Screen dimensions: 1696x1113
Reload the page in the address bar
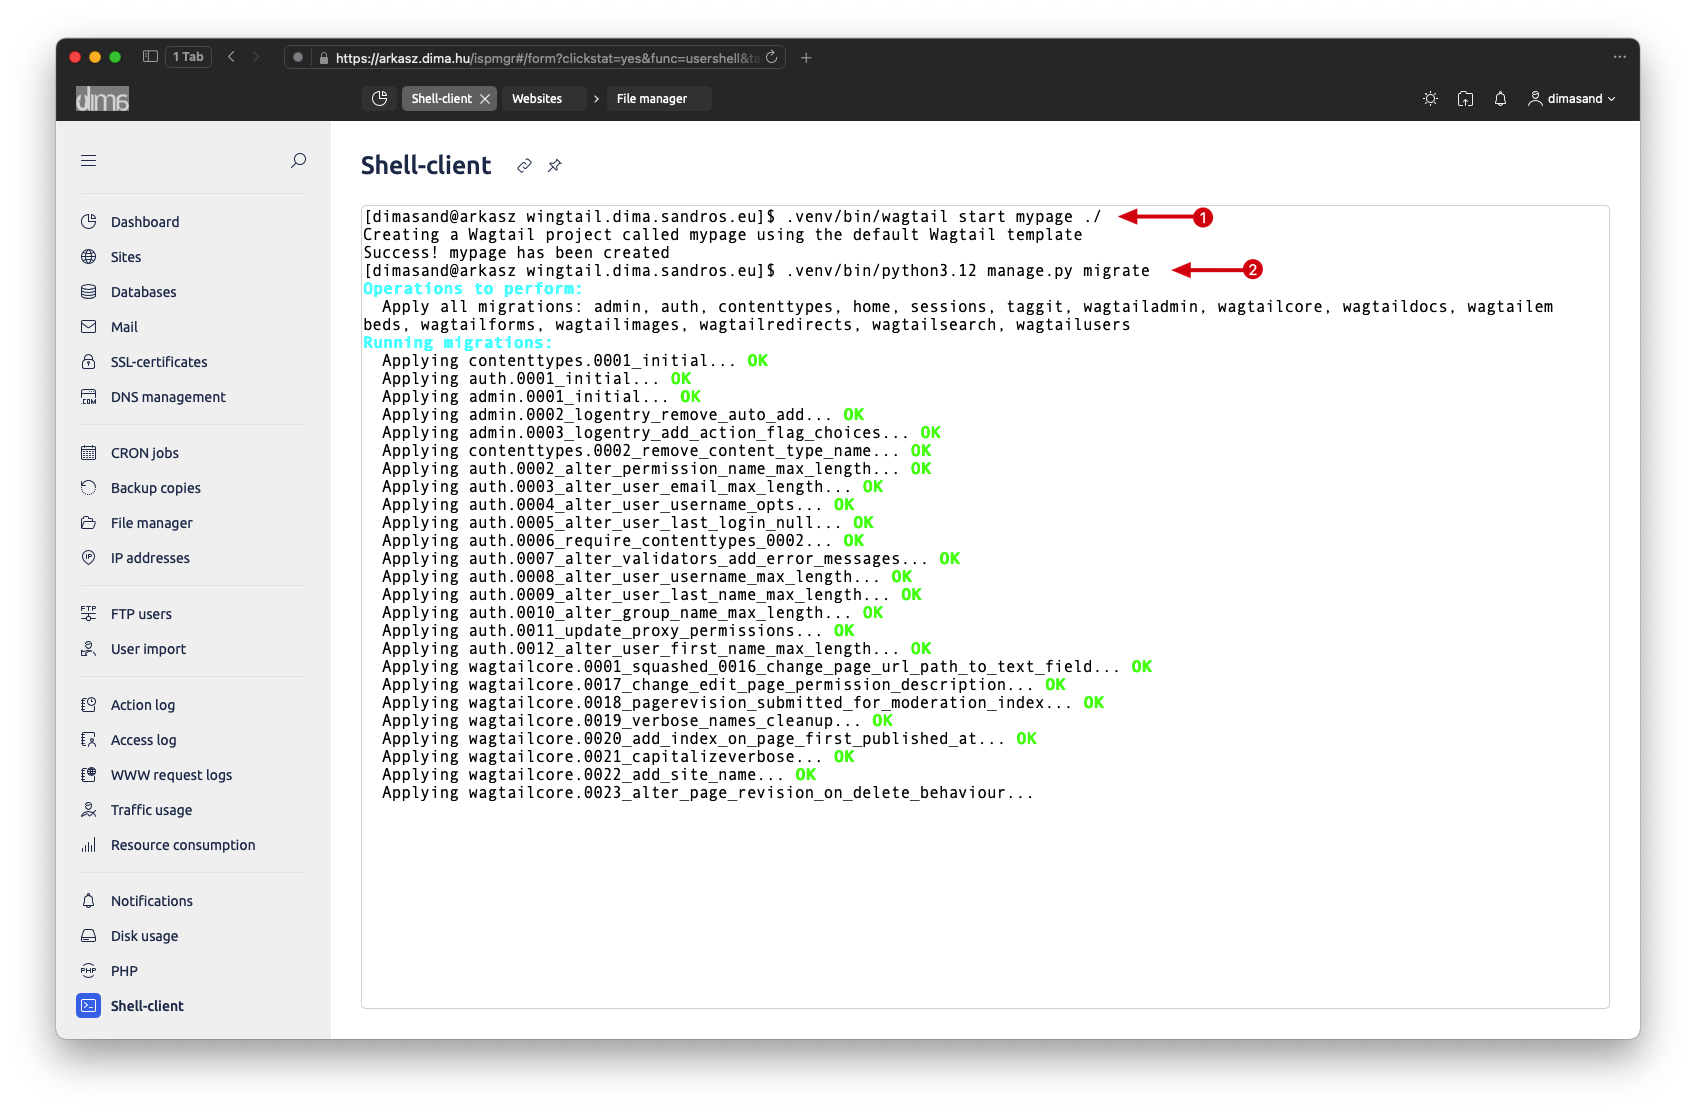click(772, 57)
